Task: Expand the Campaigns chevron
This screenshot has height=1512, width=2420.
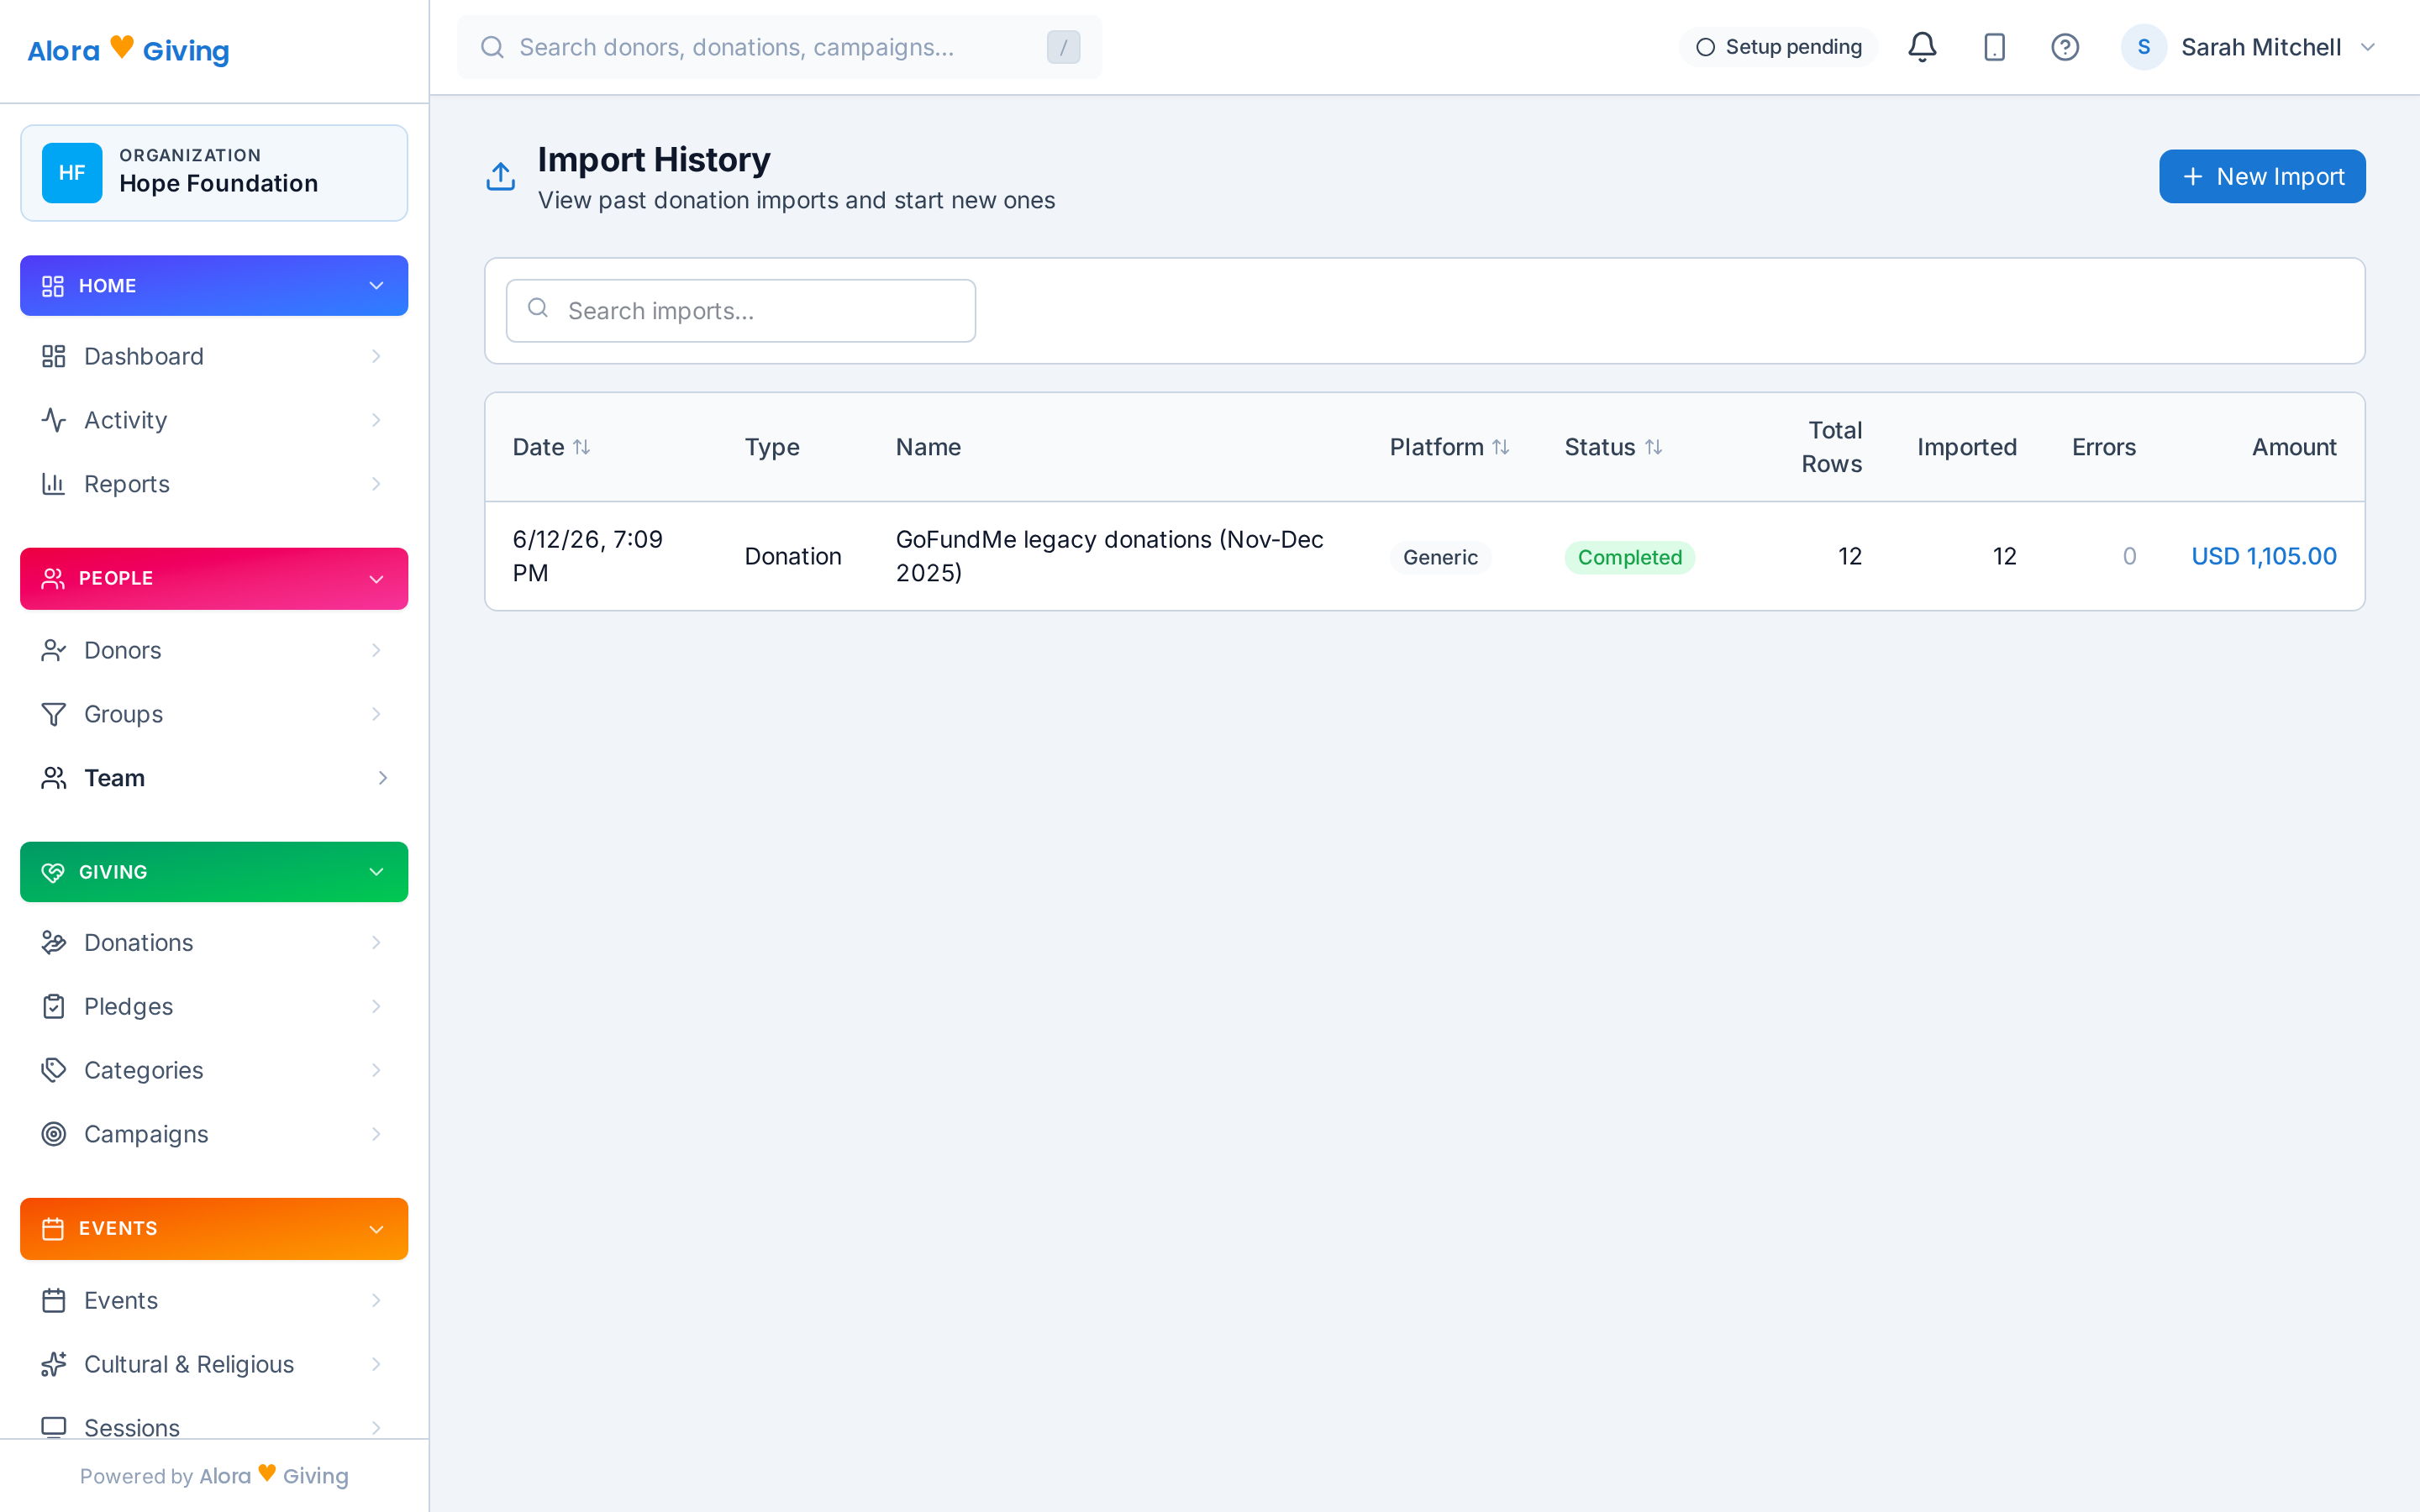Action: pos(376,1134)
